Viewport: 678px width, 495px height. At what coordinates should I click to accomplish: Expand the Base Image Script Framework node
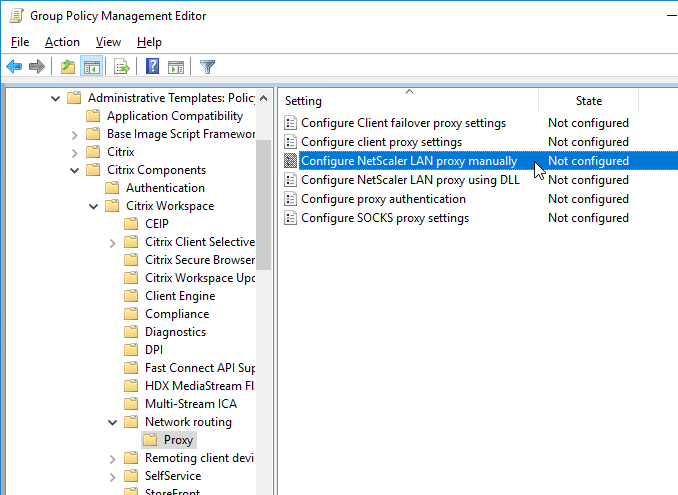tap(74, 135)
